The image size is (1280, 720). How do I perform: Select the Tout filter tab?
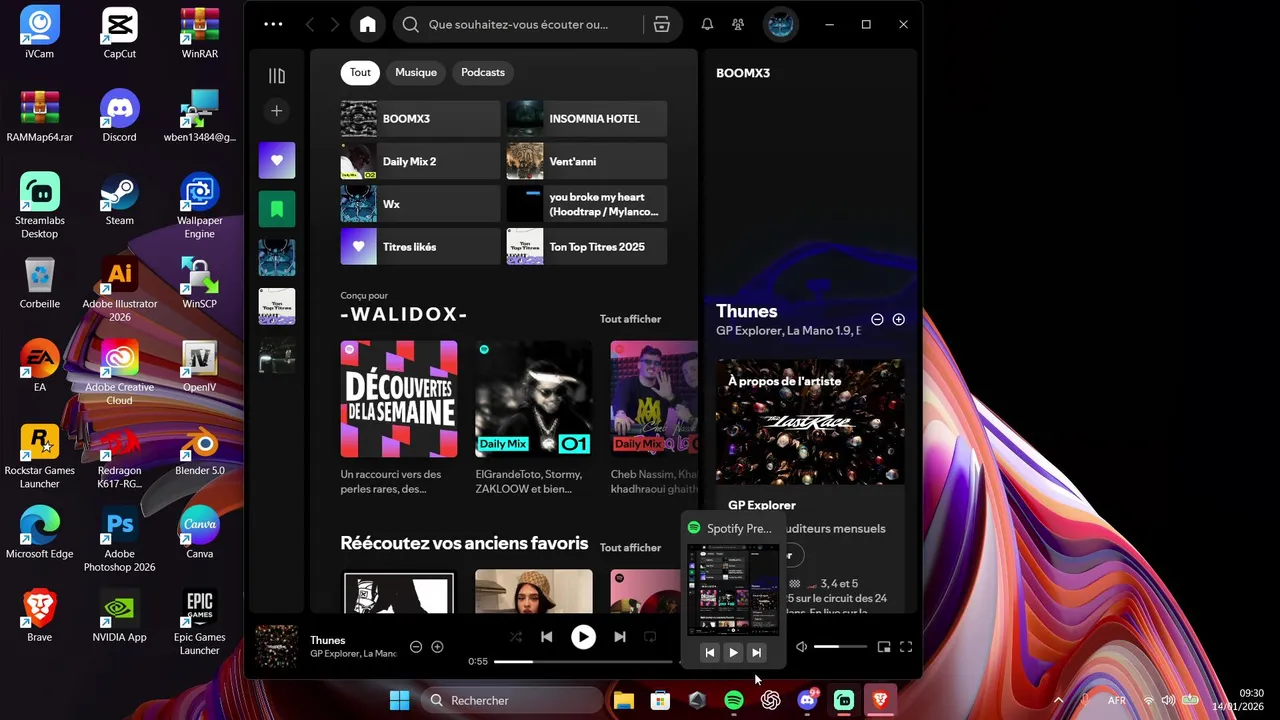point(360,72)
